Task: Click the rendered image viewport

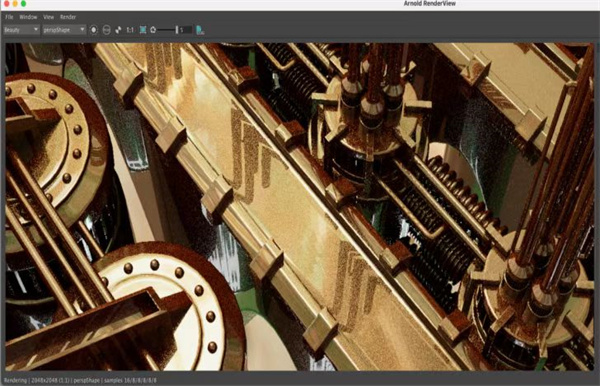Action: point(300,207)
